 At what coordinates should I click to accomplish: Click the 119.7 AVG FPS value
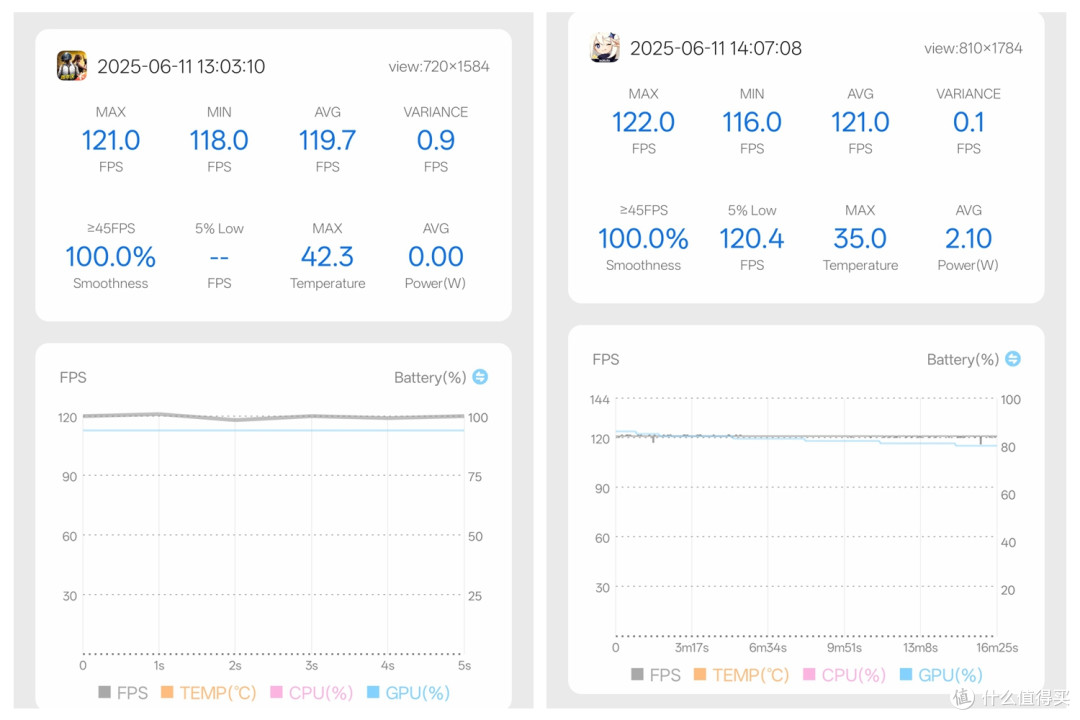click(327, 141)
